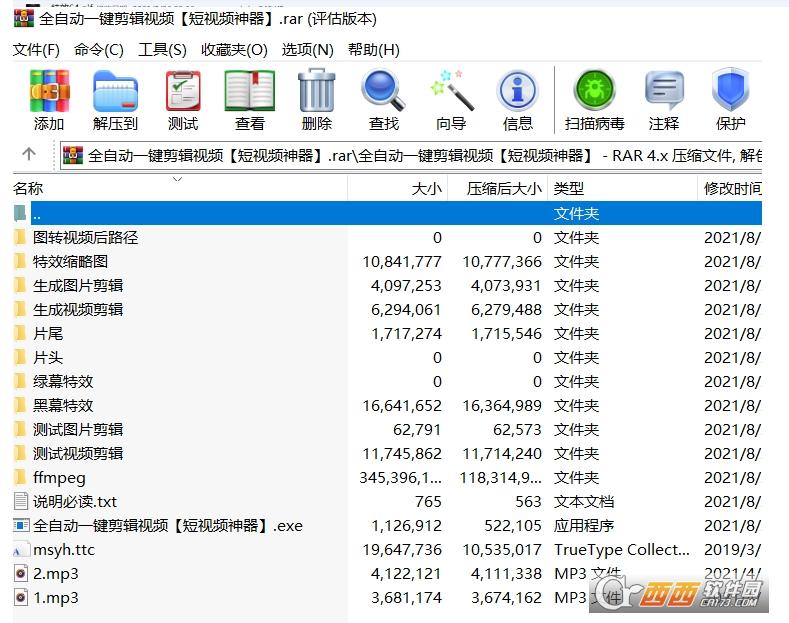Open the View (查看) book icon
The width and height of the screenshot is (789, 623).
pyautogui.click(x=250, y=92)
